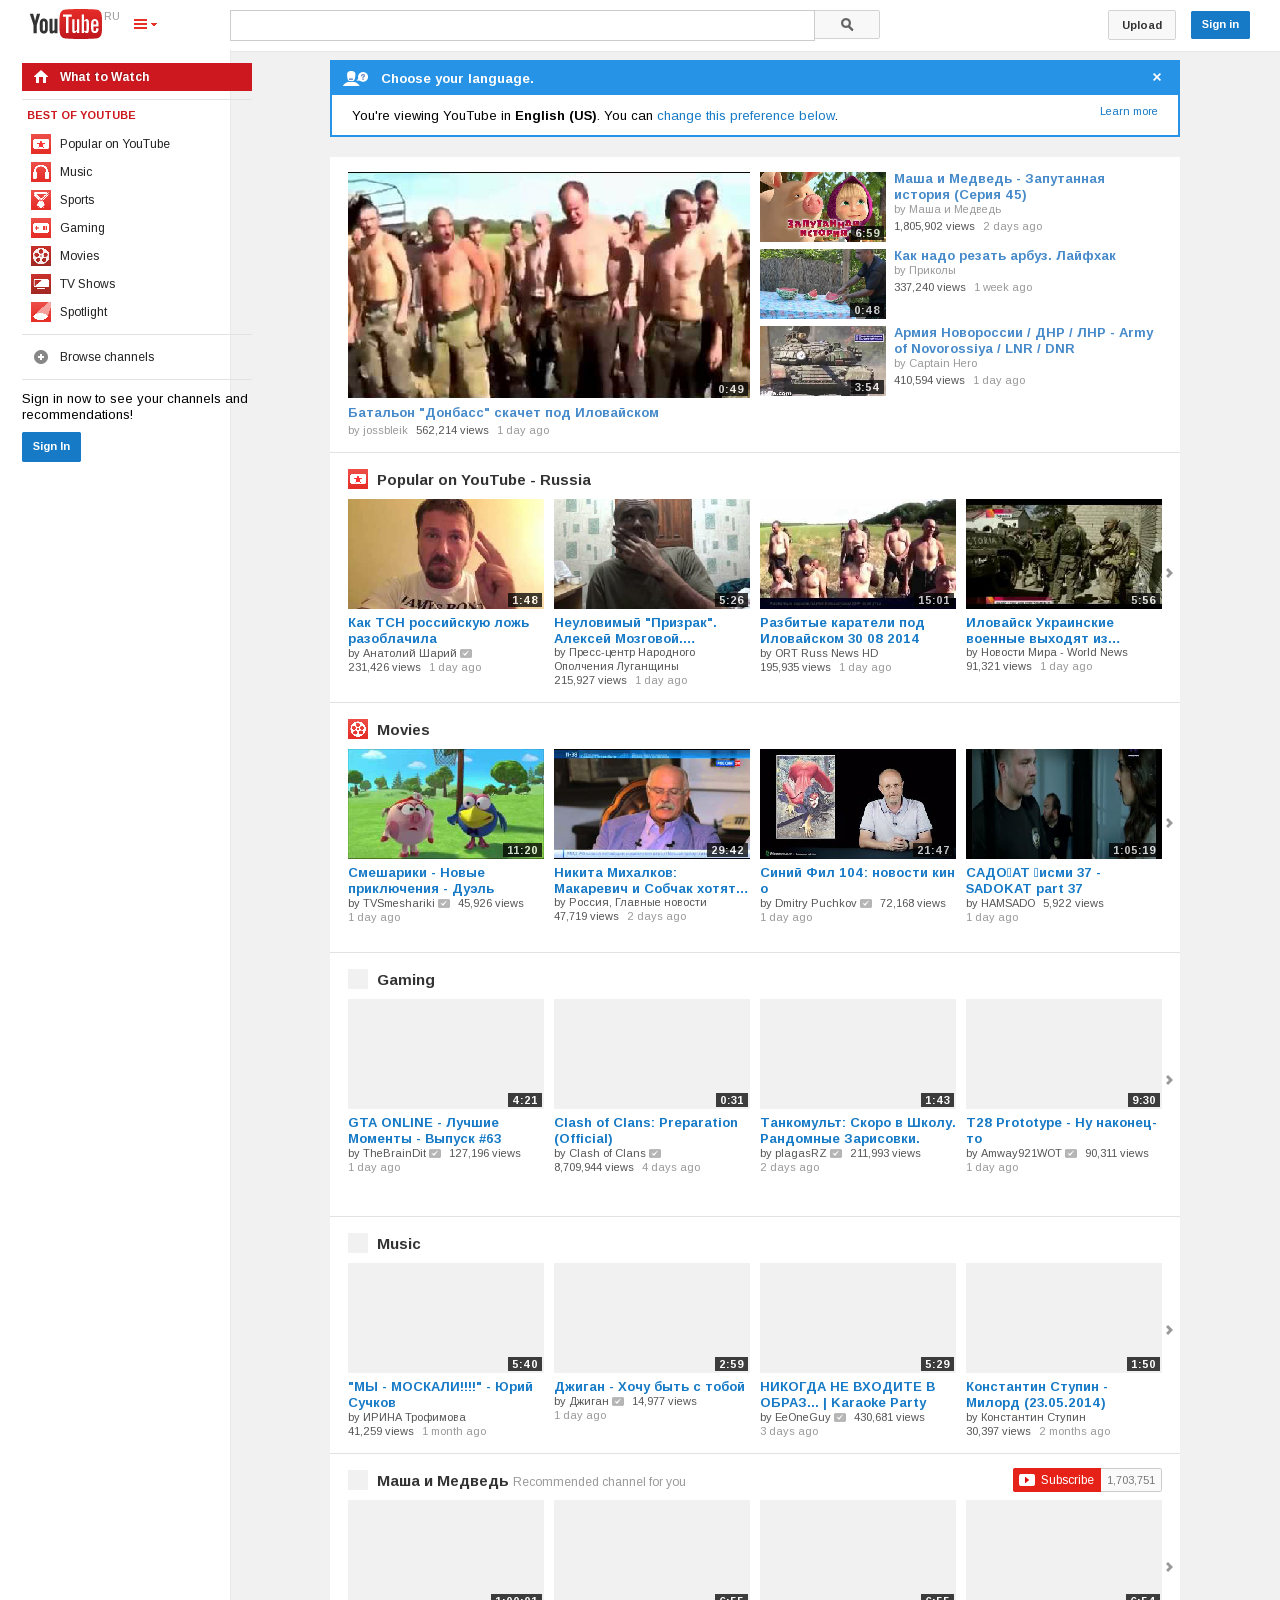Image resolution: width=1280 pixels, height=1600 pixels.
Task: Open Как ТСН российскую ложь разоблачила thumbnail
Action: pyautogui.click(x=446, y=554)
